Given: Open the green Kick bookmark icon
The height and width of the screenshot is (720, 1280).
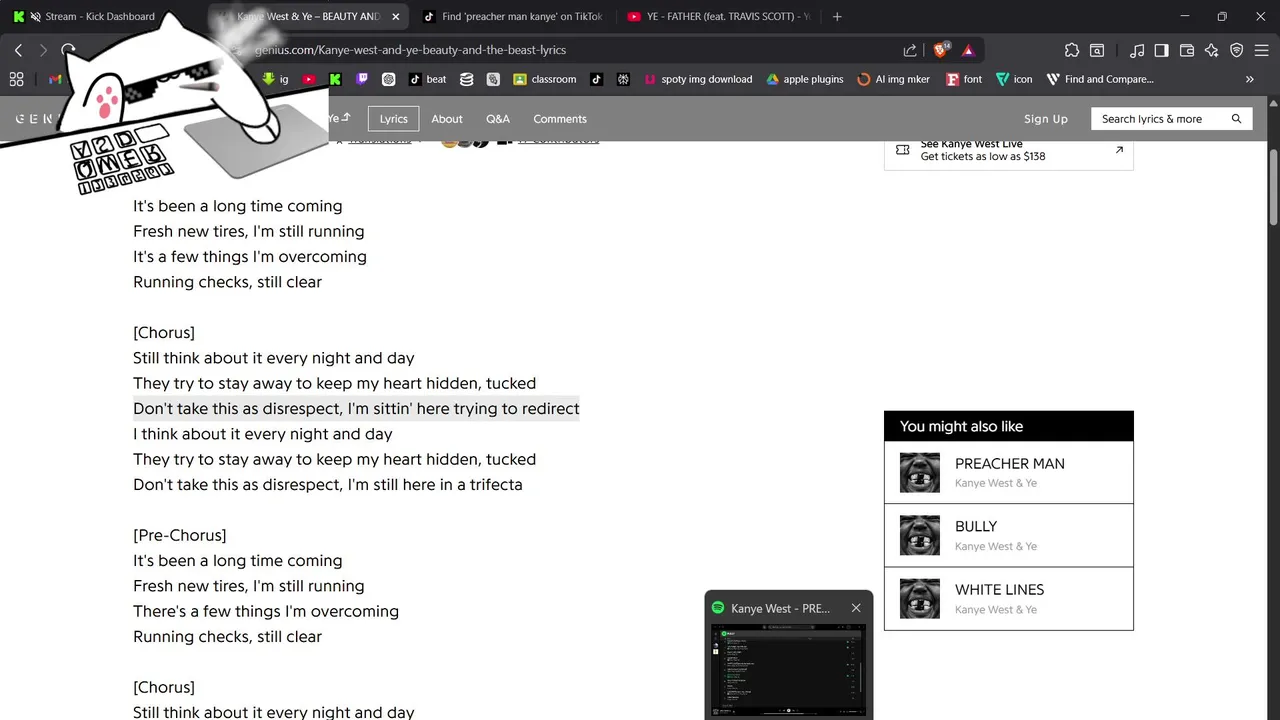Looking at the screenshot, I should (335, 79).
